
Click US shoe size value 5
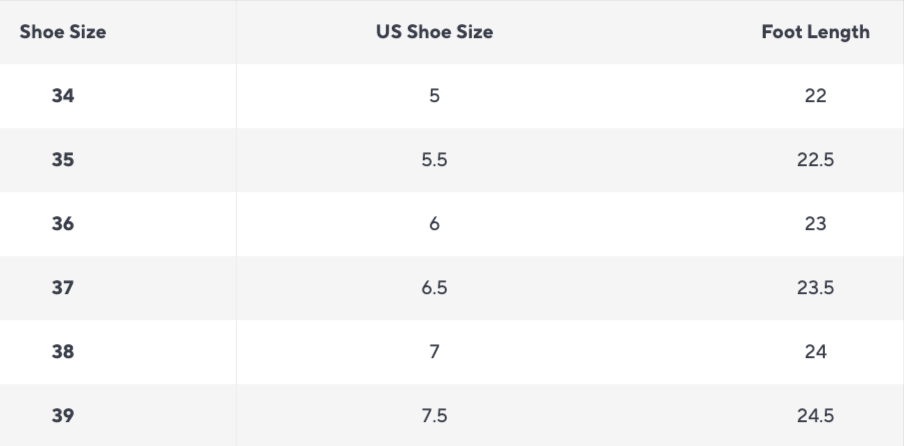coord(434,96)
